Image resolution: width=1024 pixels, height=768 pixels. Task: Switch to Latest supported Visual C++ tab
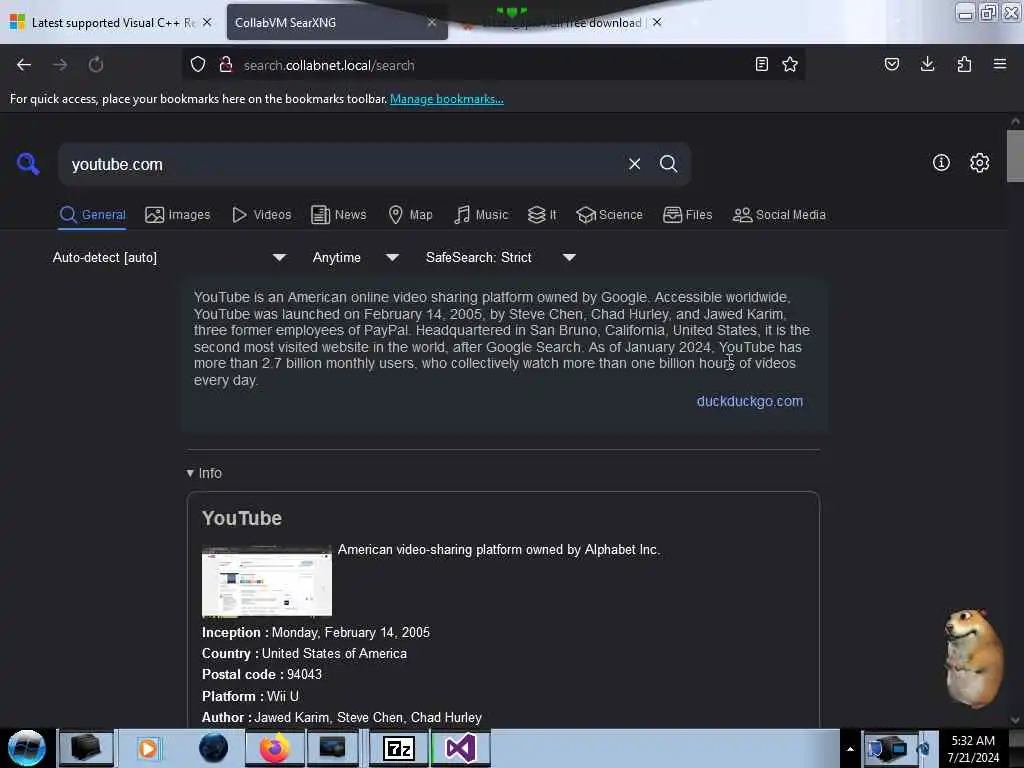111,22
